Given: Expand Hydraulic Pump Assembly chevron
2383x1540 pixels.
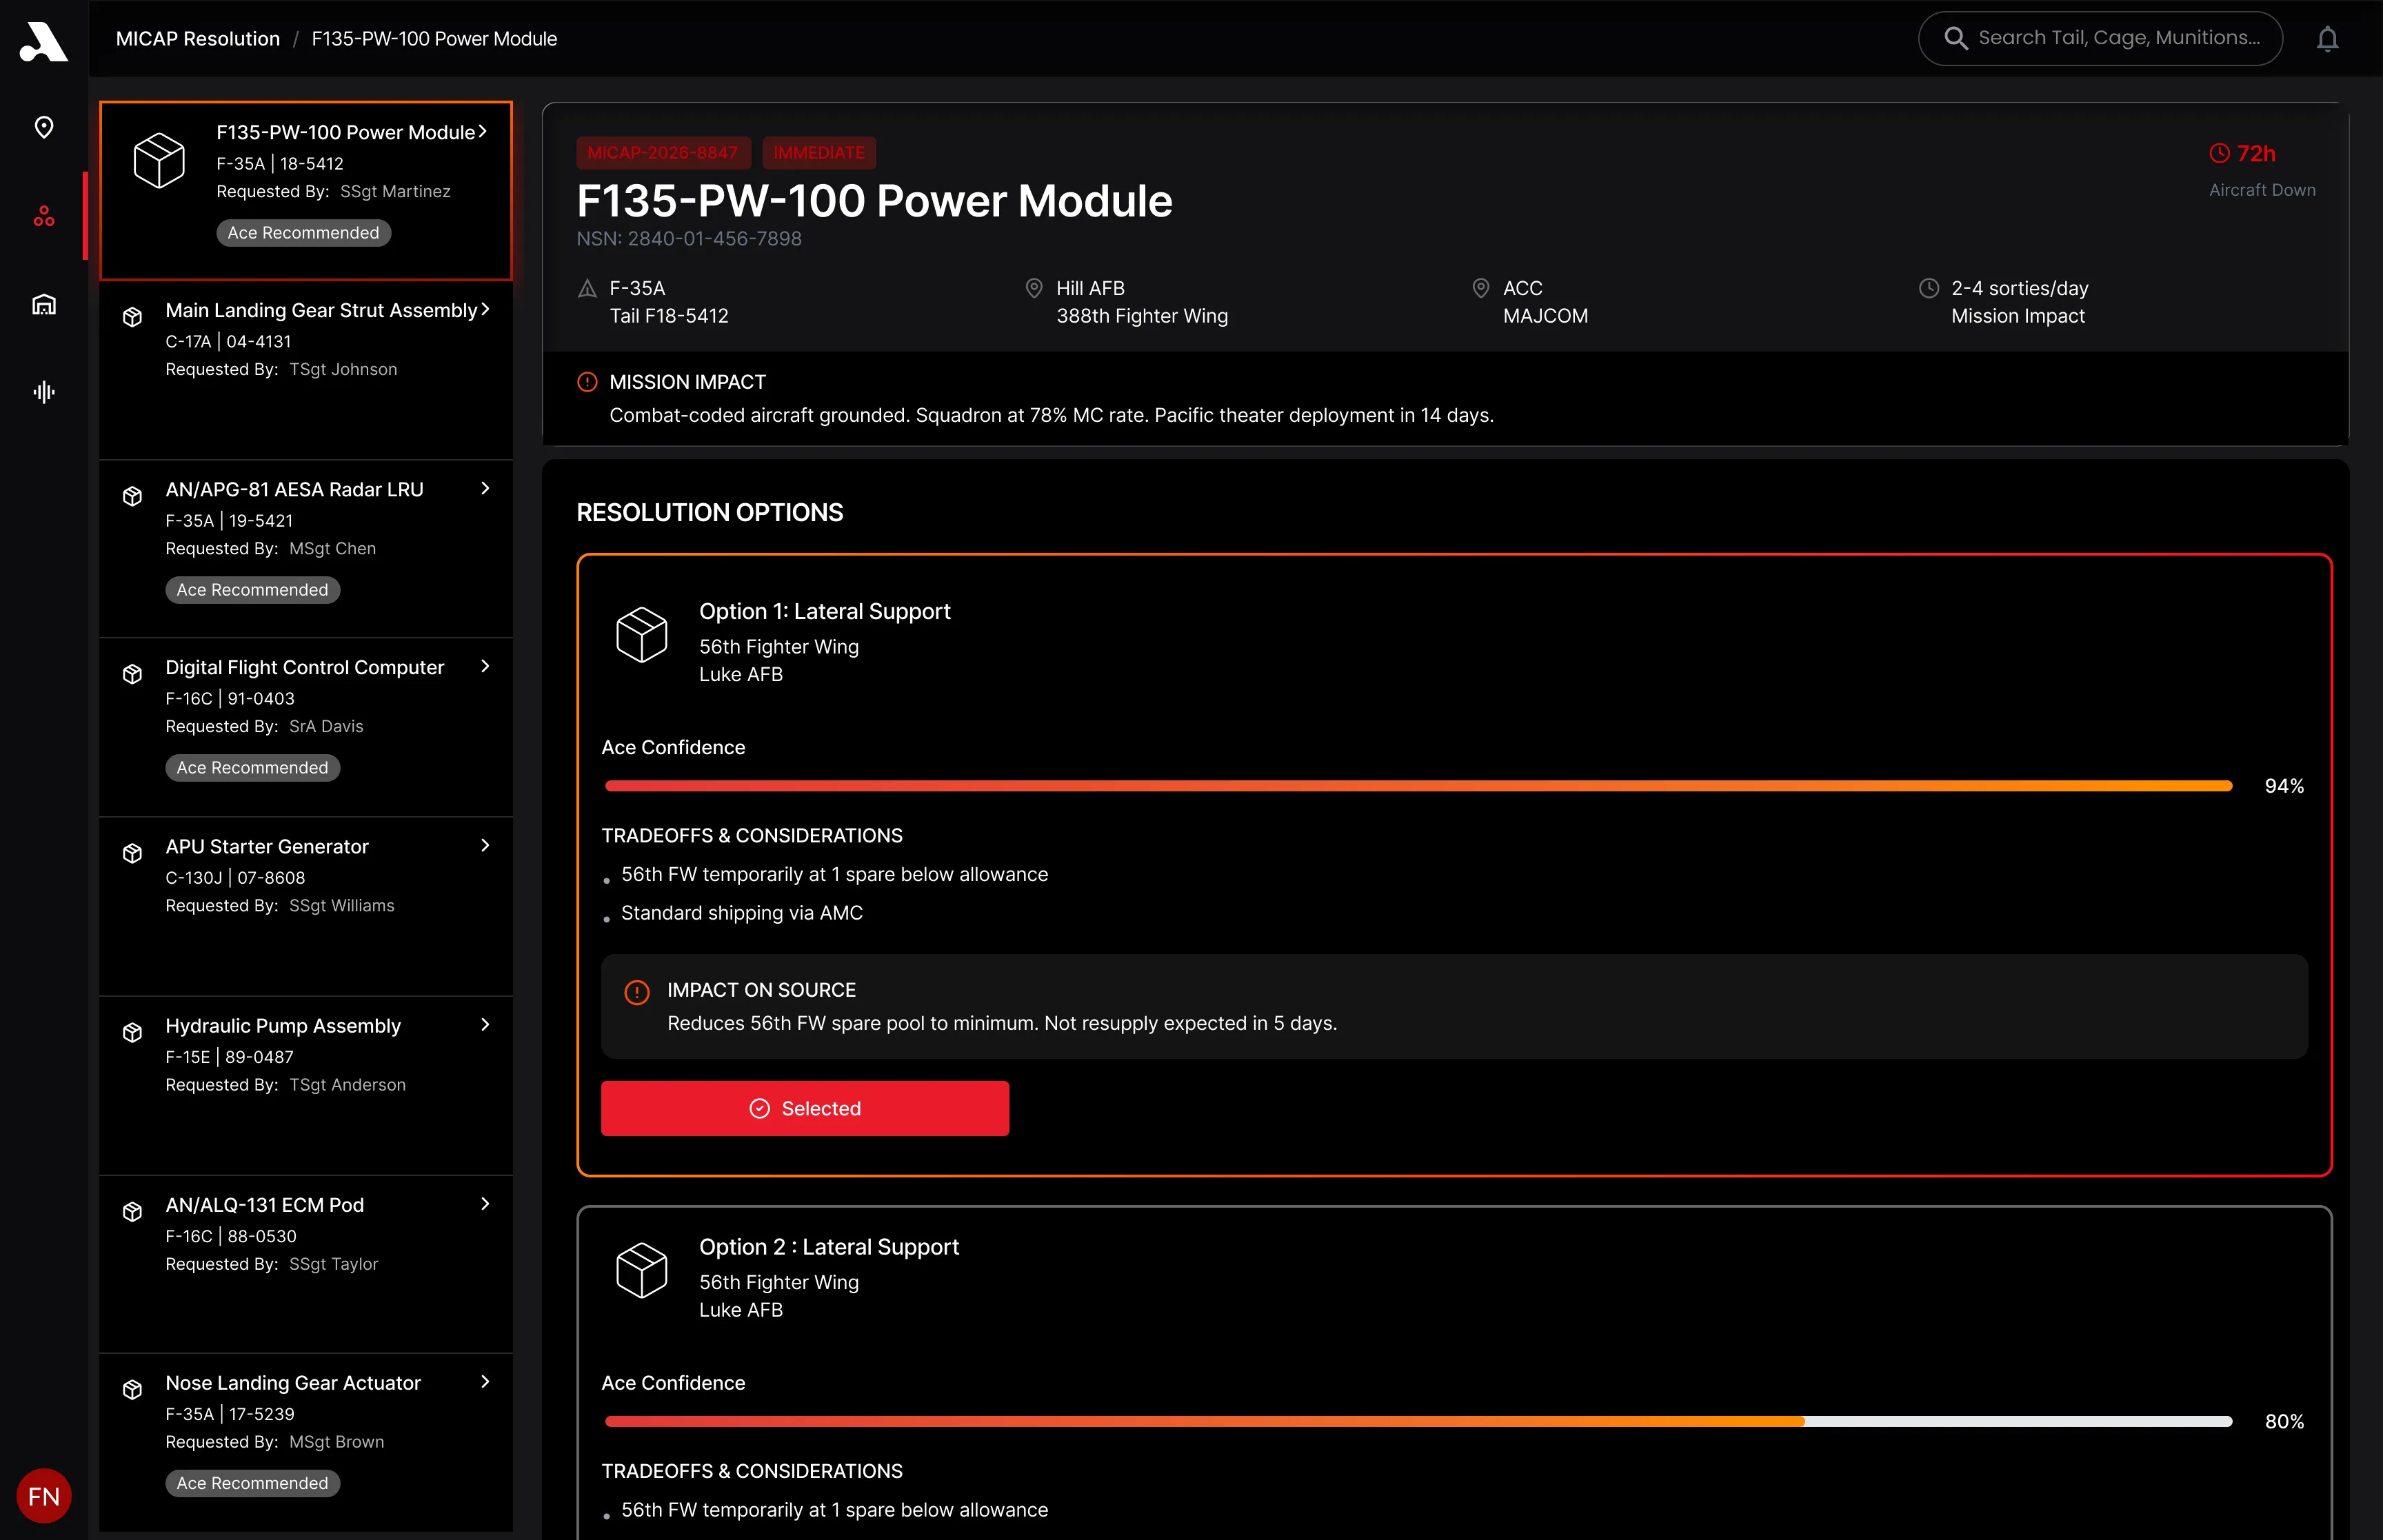Looking at the screenshot, I should pos(485,1024).
